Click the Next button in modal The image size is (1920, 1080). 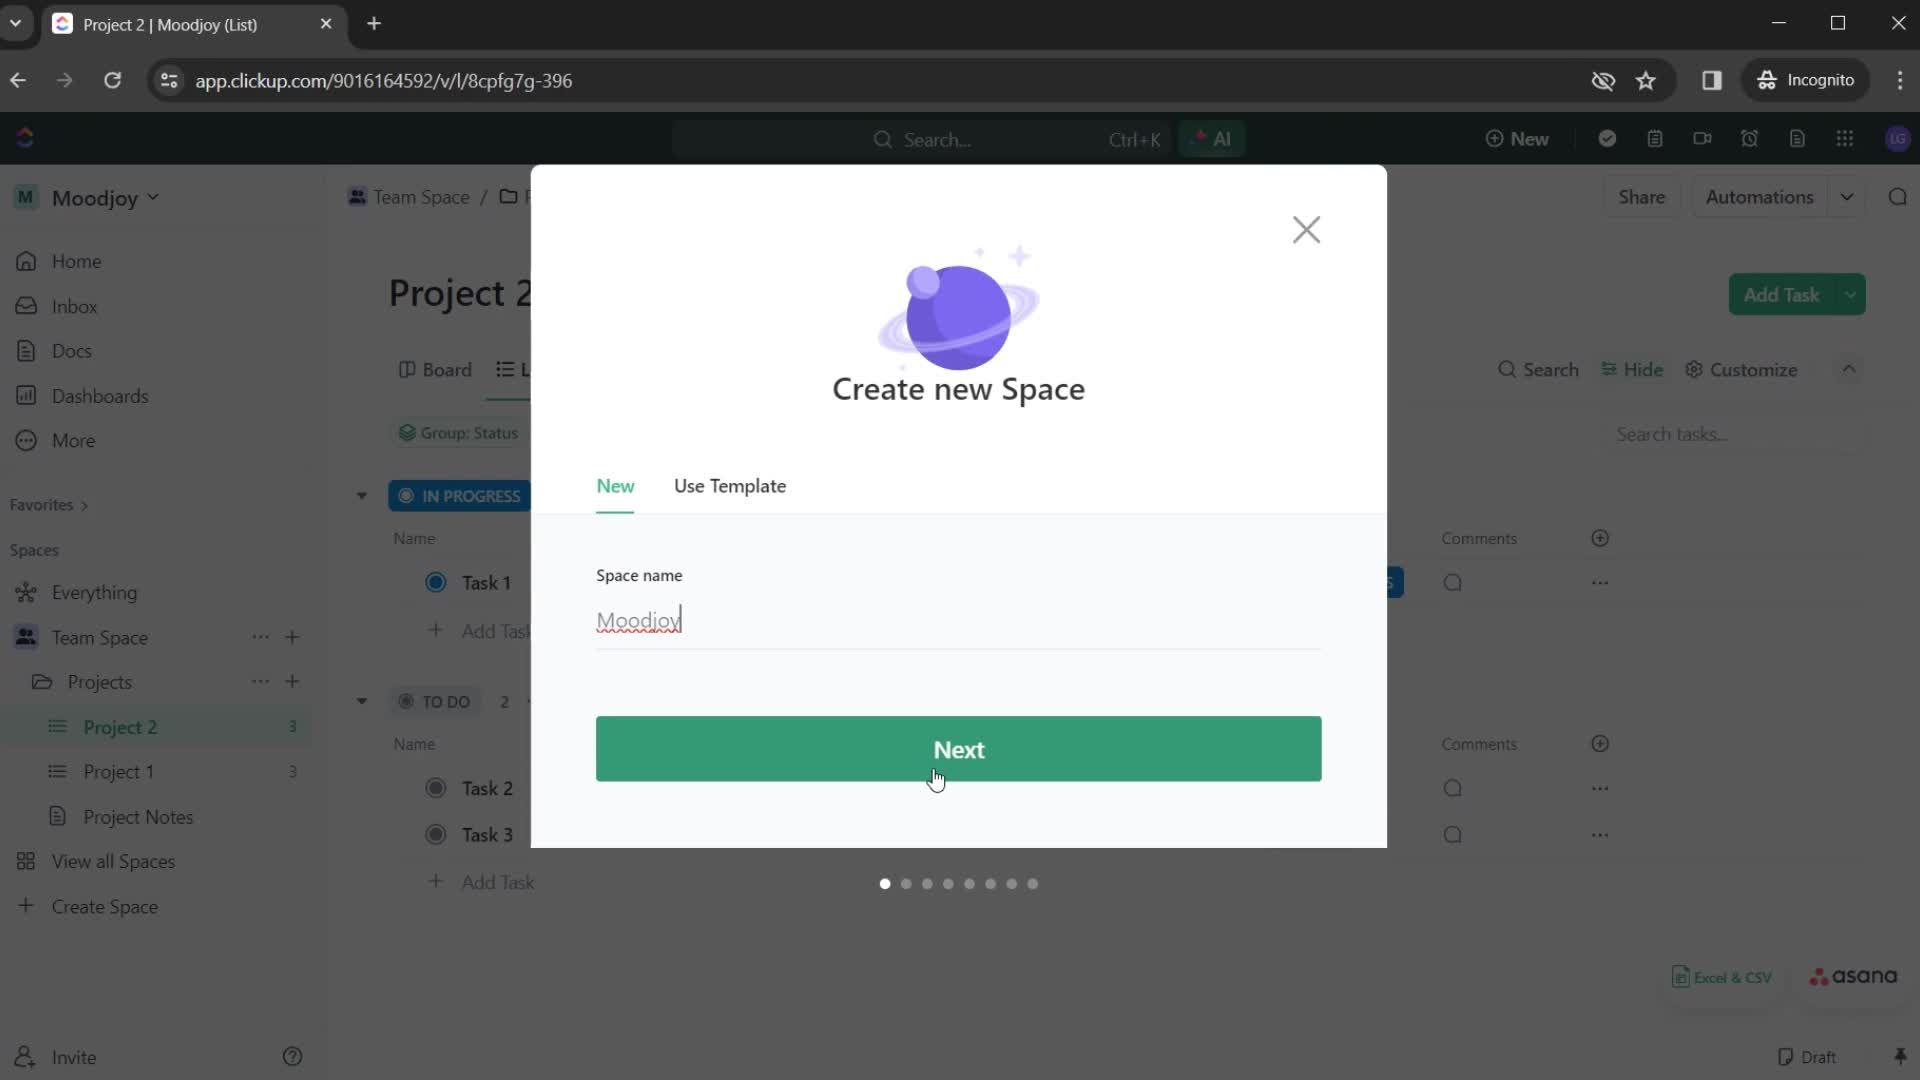point(959,749)
